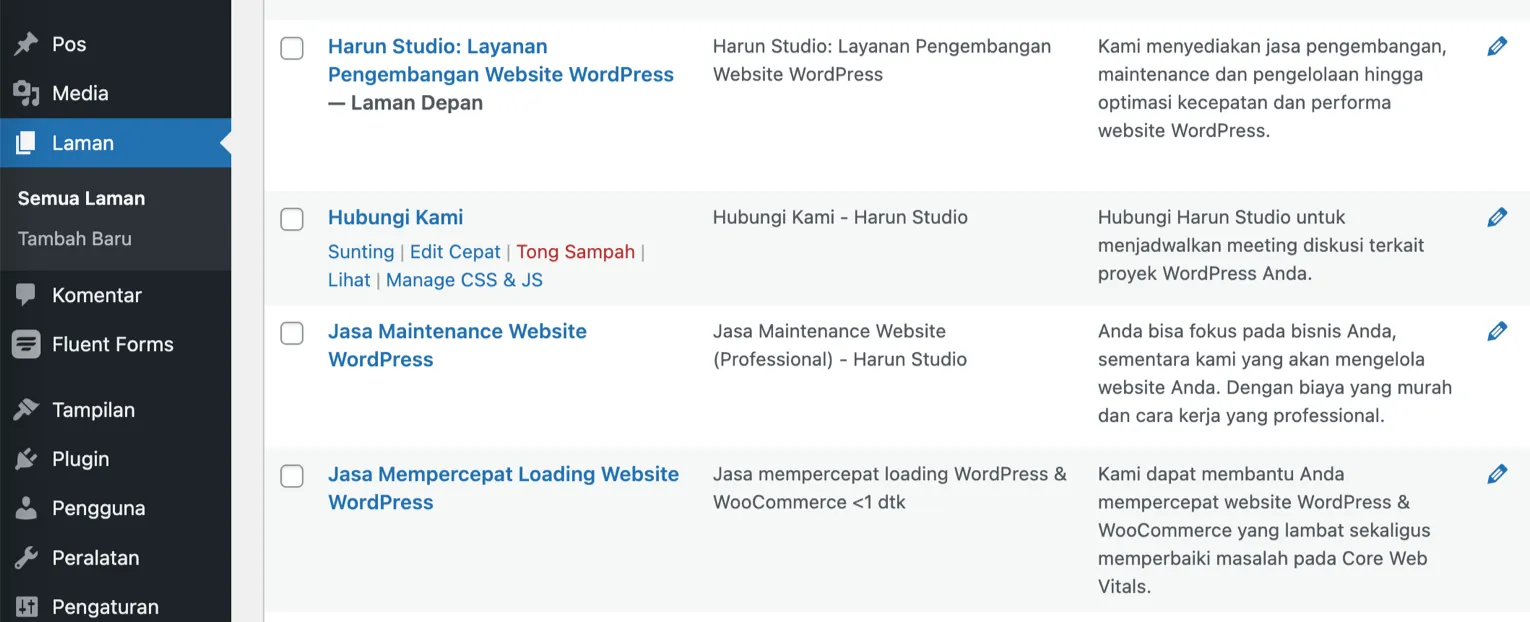The height and width of the screenshot is (622, 1530).
Task: Open the Media menu
Action: 116,93
